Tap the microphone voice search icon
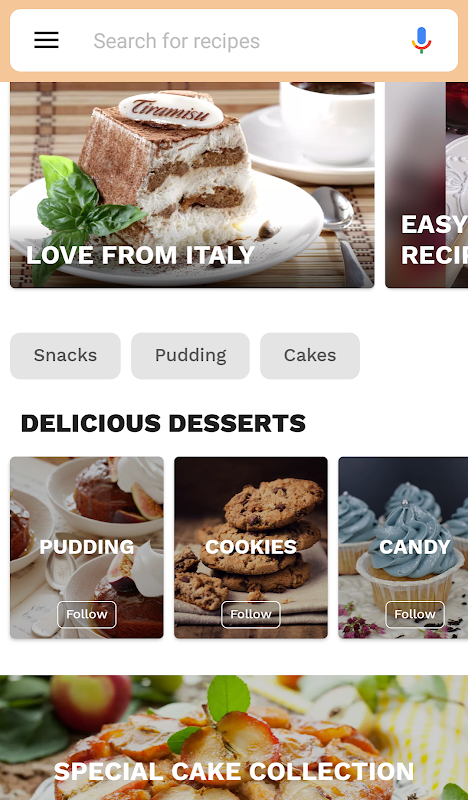The image size is (468, 800). coord(421,40)
